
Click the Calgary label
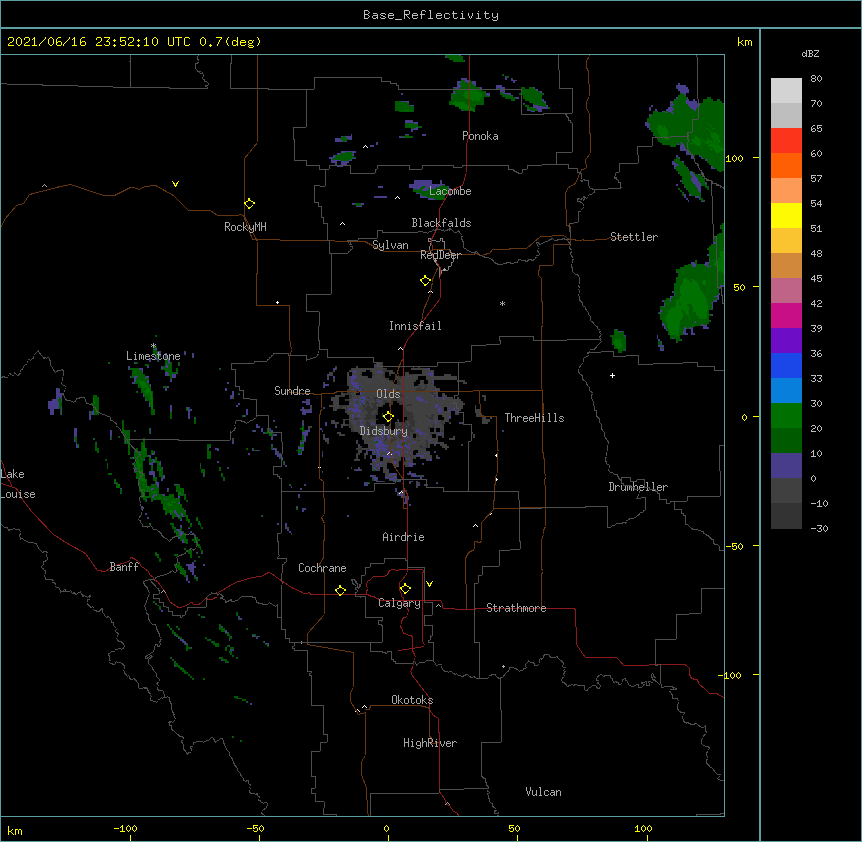(x=399, y=603)
